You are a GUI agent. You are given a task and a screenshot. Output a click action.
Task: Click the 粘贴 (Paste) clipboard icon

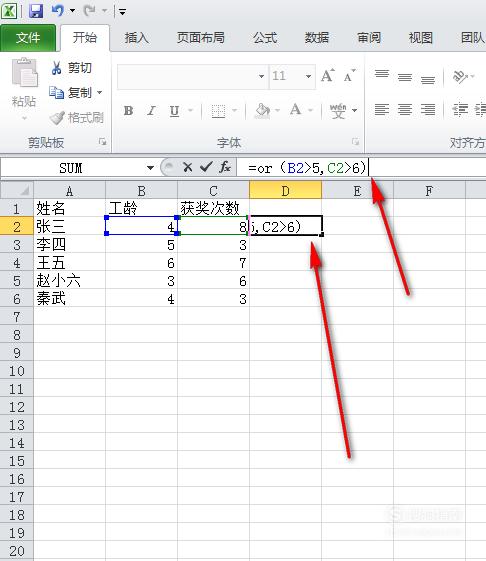24,73
